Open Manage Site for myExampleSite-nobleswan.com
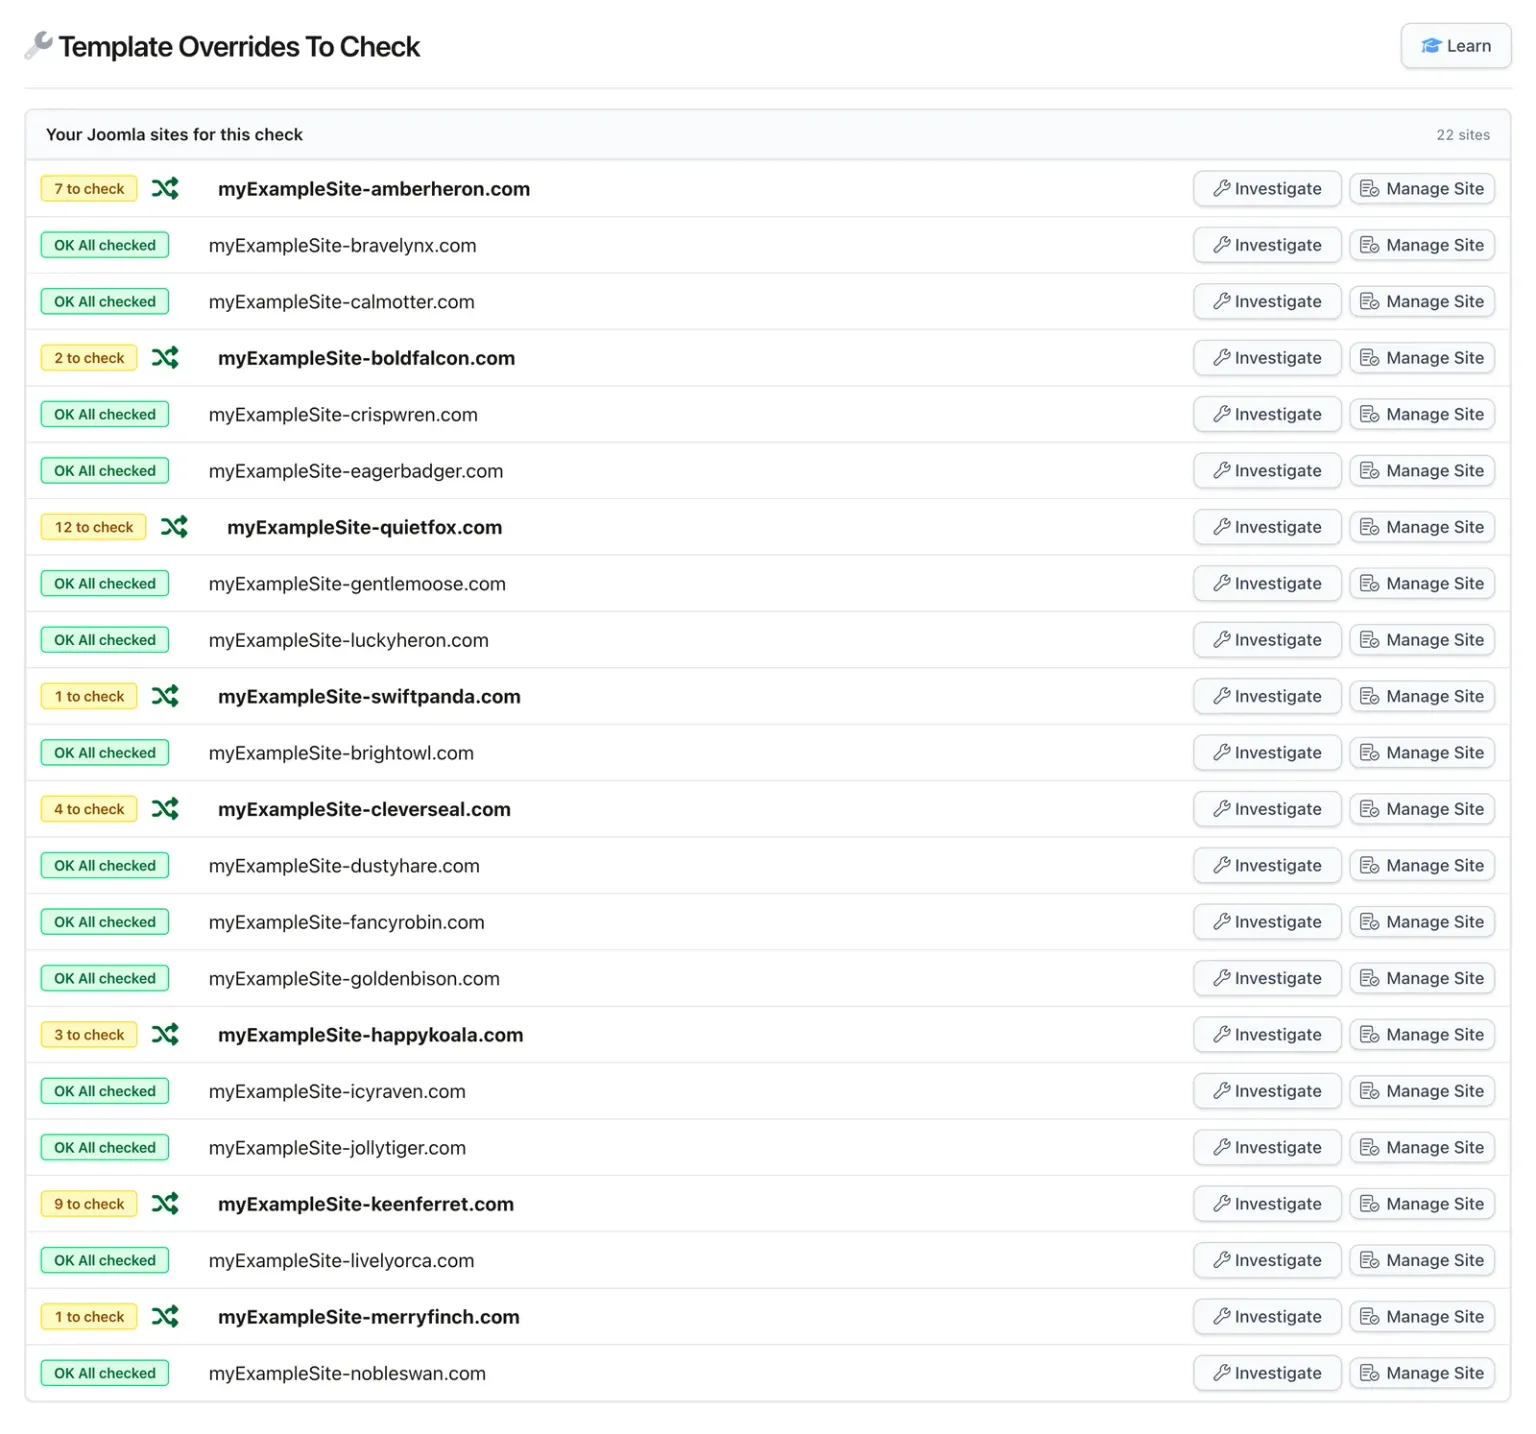 (x=1422, y=1373)
